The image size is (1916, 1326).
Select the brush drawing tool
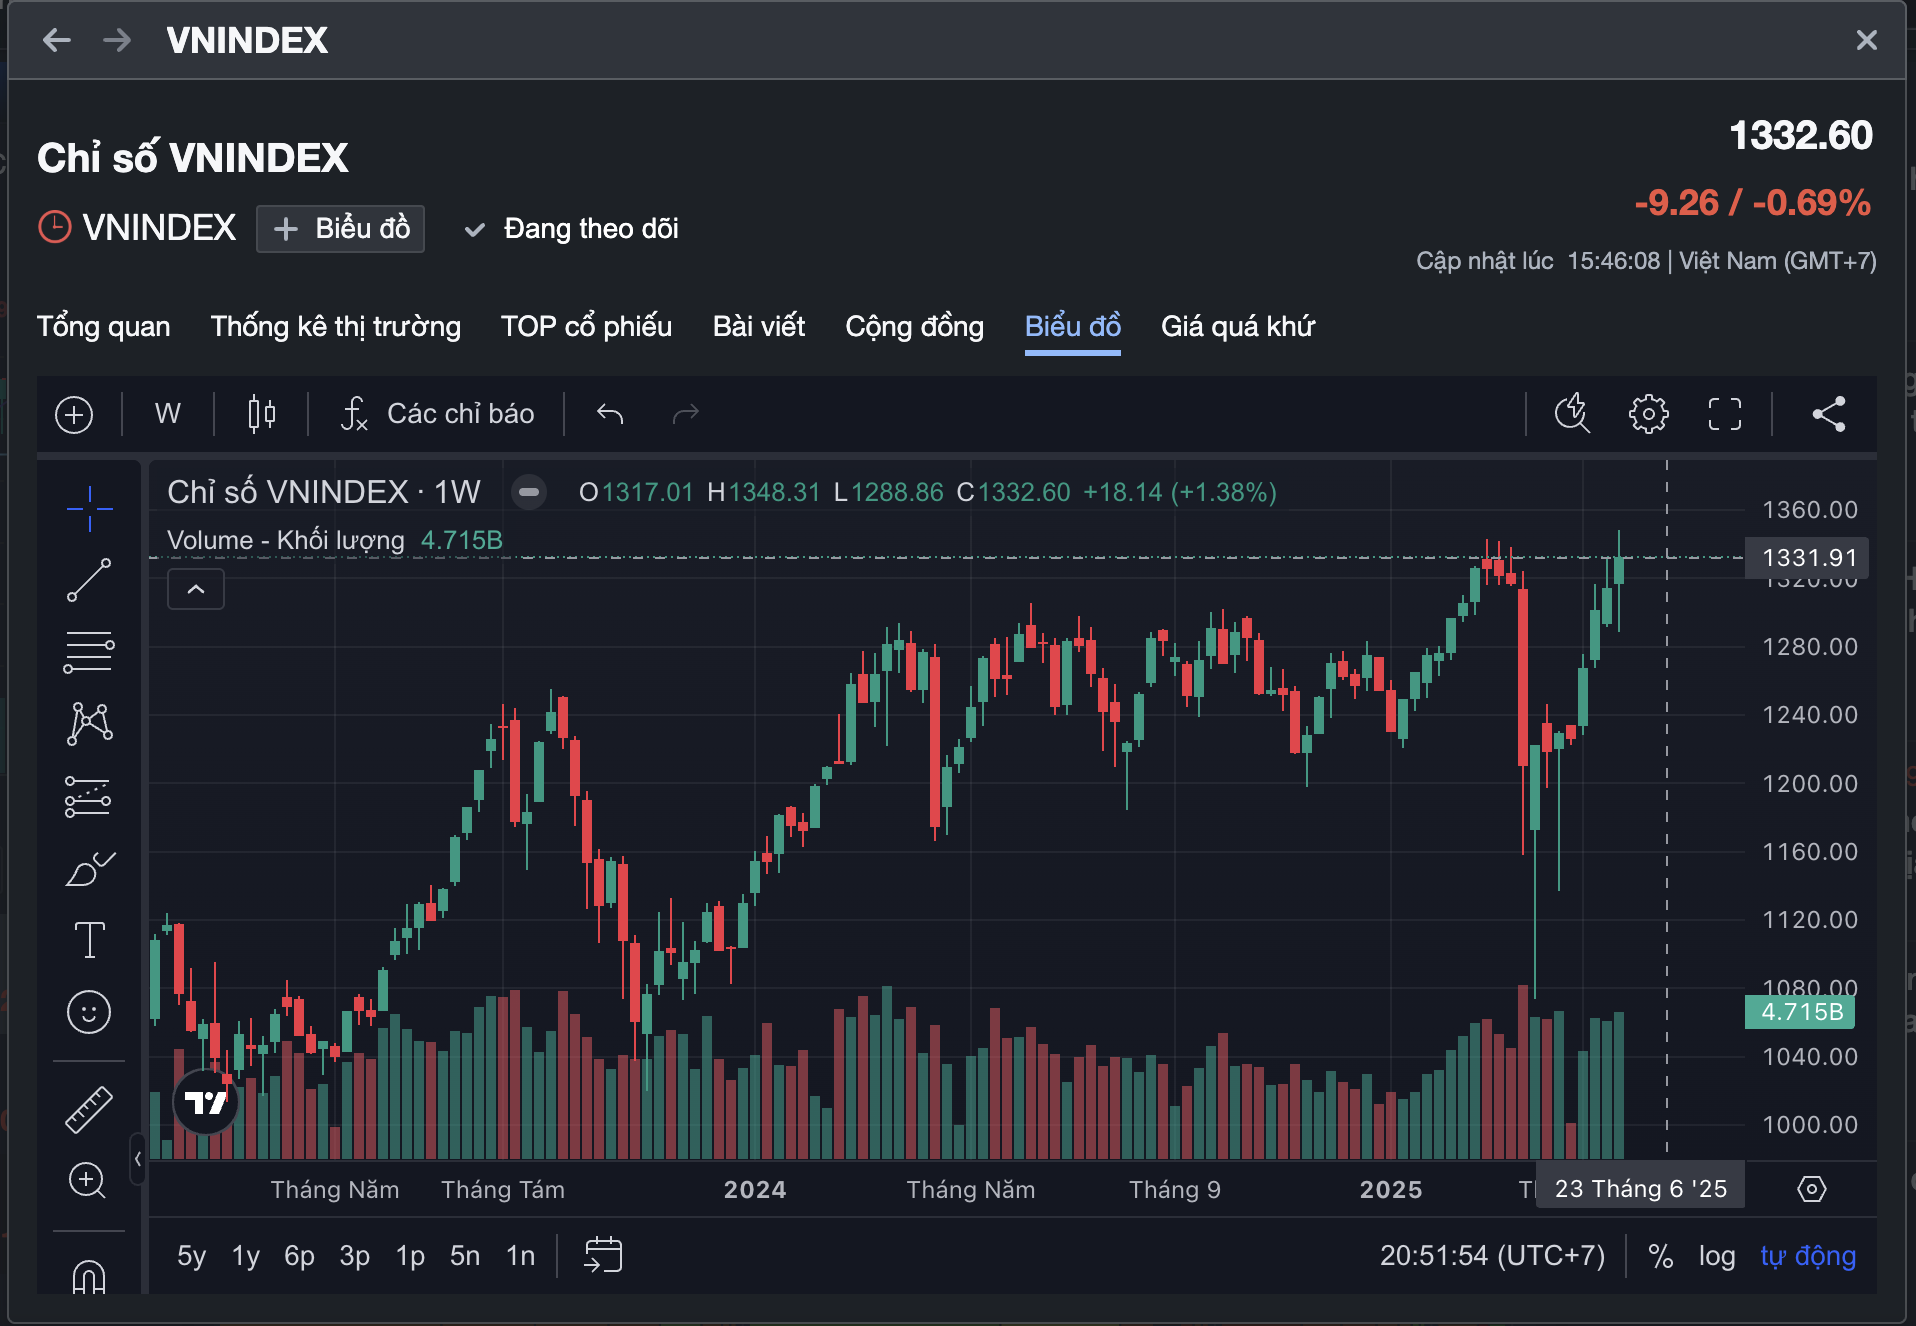89,868
